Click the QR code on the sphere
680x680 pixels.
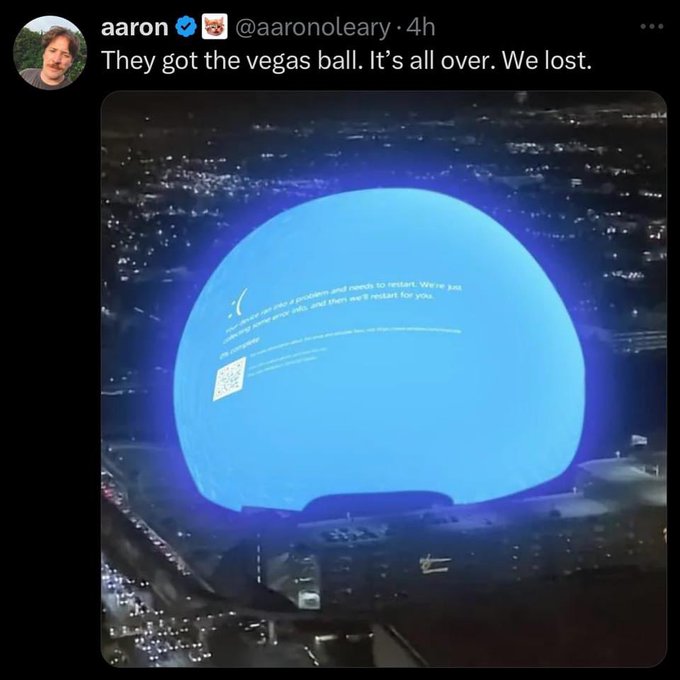pos(229,379)
